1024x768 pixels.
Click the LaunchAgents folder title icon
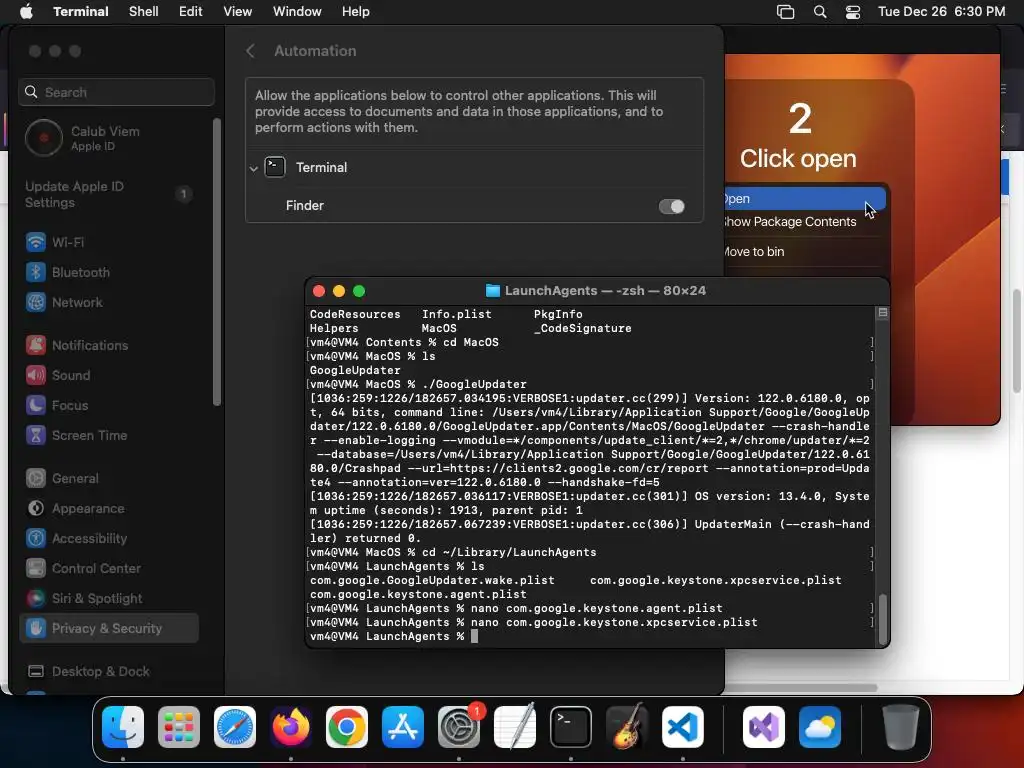(x=493, y=291)
